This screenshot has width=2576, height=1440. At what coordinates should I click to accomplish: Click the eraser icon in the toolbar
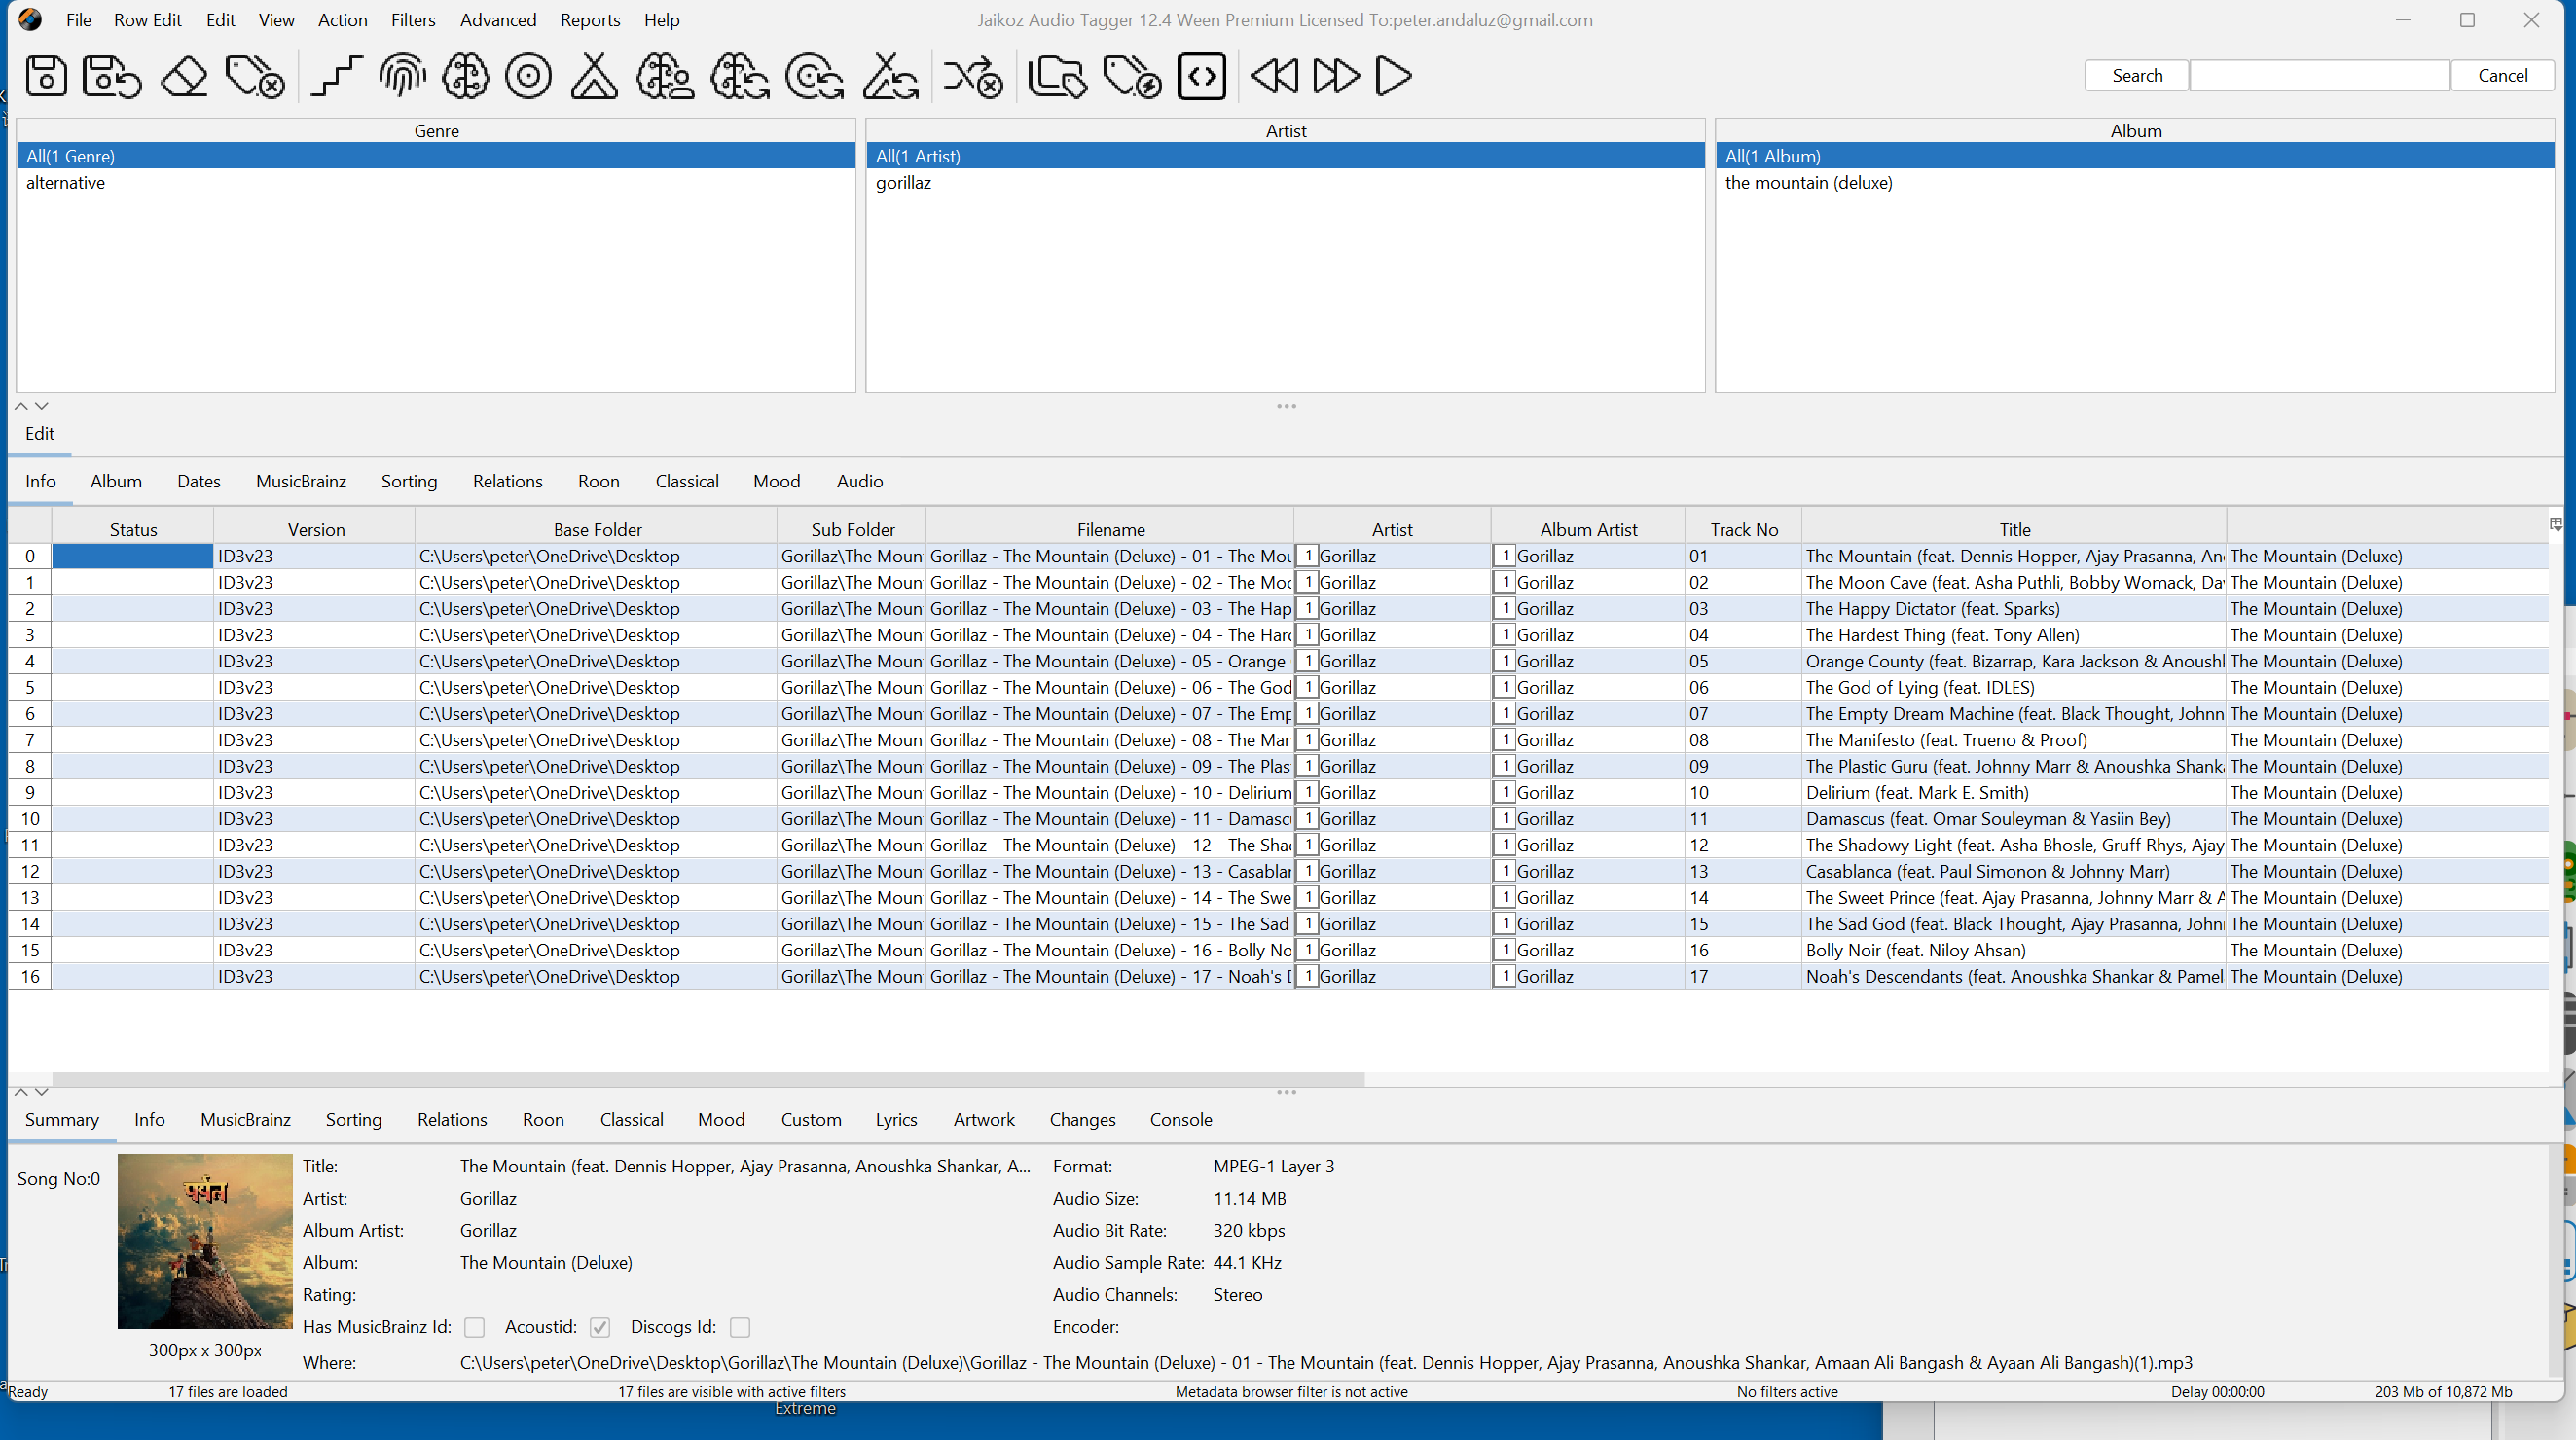[x=184, y=76]
